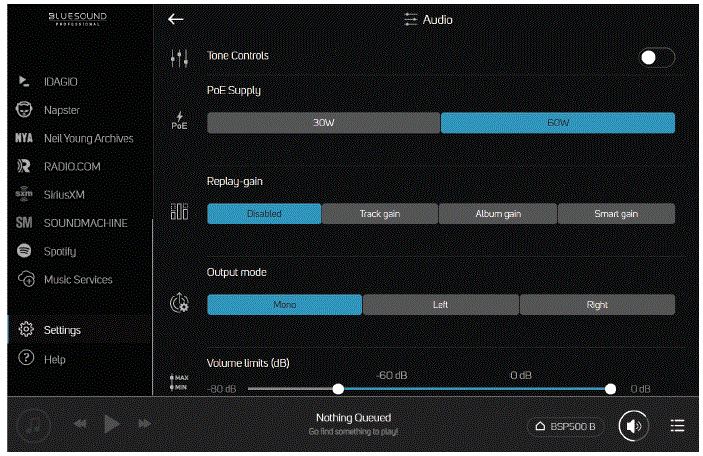Click the "Go find something to play!" text
Image resolution: width=703 pixels, height=456 pixels.
[x=353, y=431]
